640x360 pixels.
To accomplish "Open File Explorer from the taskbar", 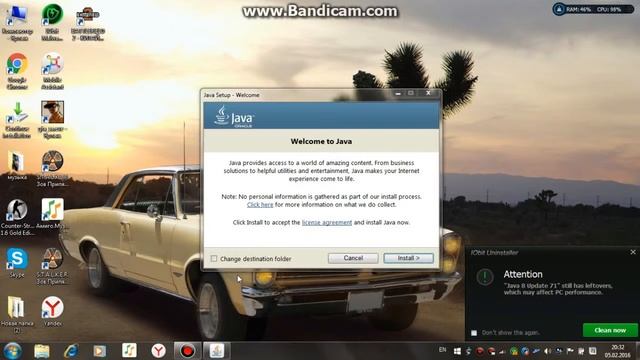I will click(42, 351).
